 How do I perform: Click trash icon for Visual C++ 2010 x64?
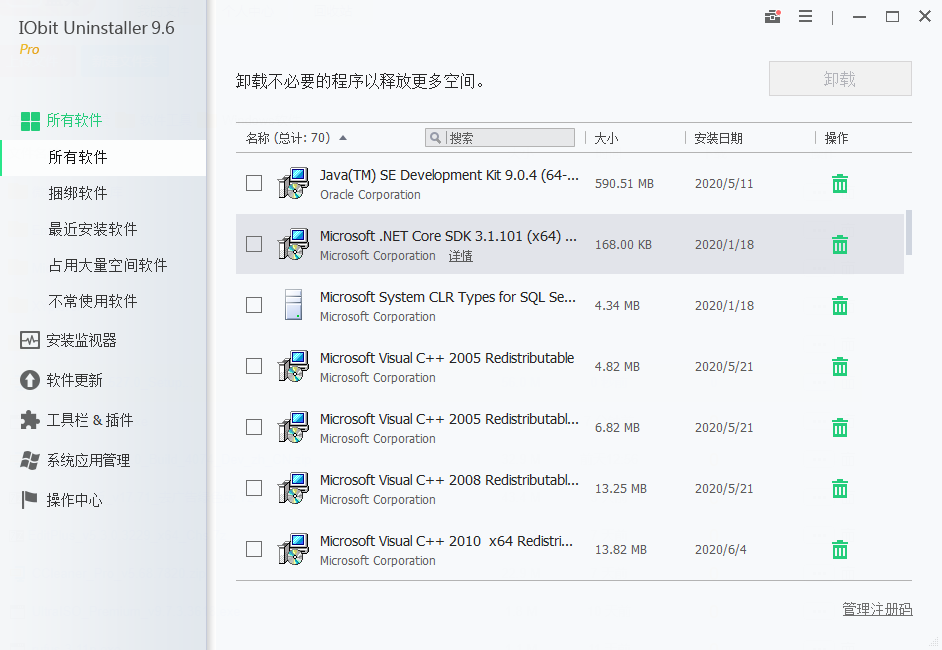coord(840,549)
